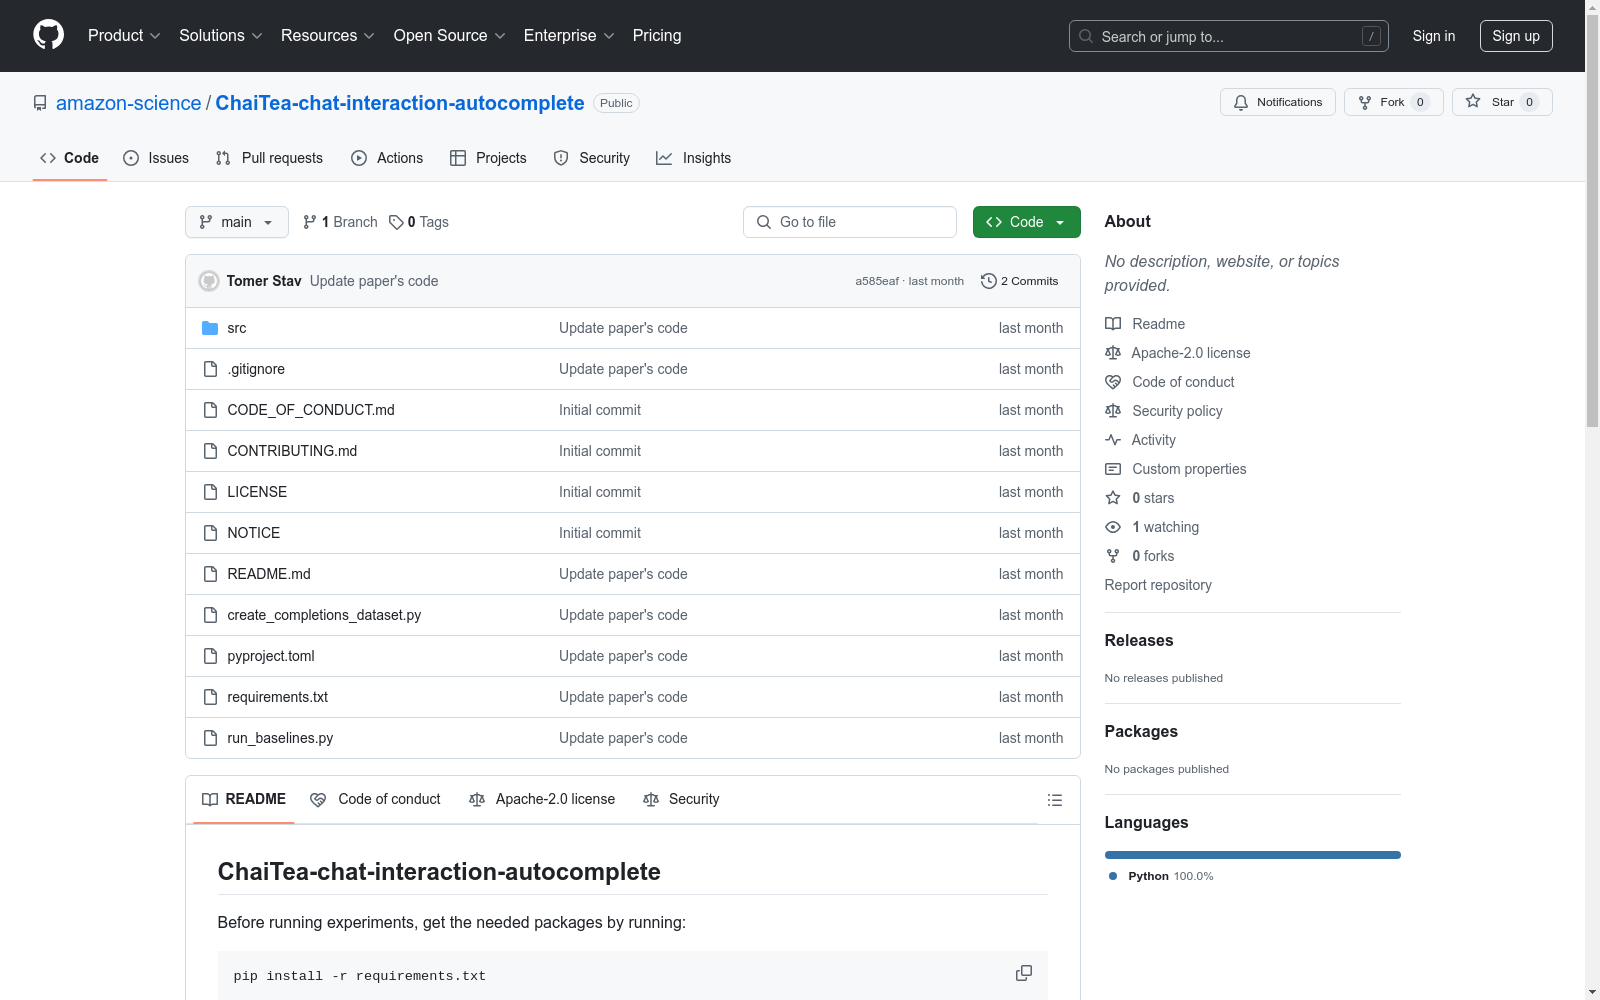Copy the pip install command
The image size is (1600, 1000).
(1024, 974)
